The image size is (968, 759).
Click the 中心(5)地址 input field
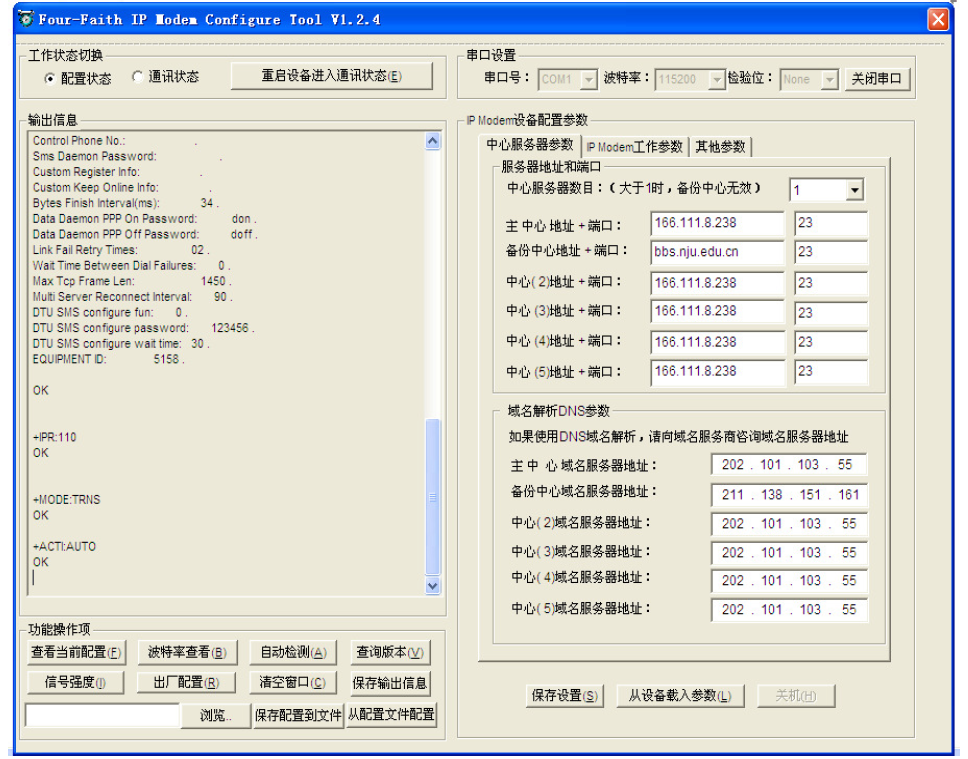click(x=717, y=372)
